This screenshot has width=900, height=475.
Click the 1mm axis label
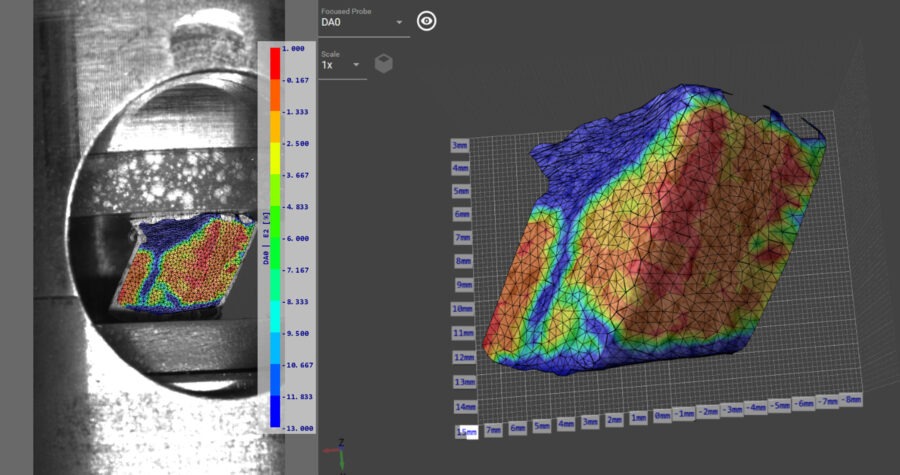tap(638, 418)
